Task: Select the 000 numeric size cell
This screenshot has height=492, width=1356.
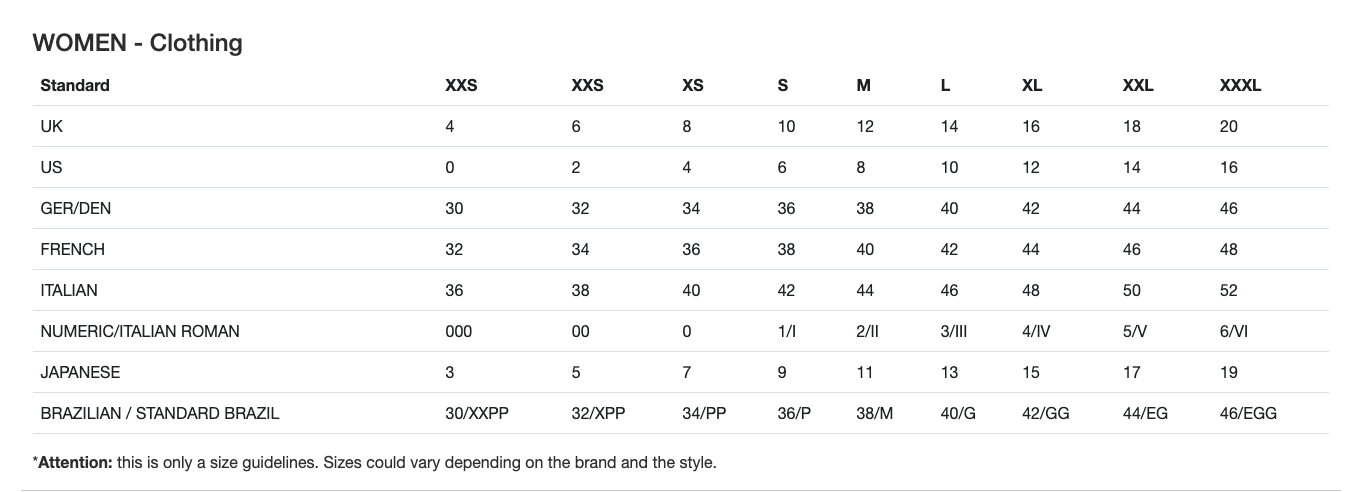Action: point(458,331)
